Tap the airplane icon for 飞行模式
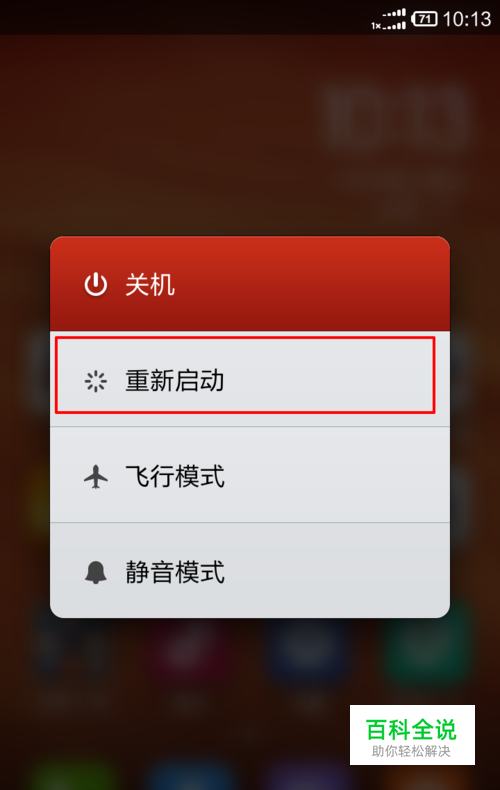Screen dimensions: 500x790 click(95, 477)
